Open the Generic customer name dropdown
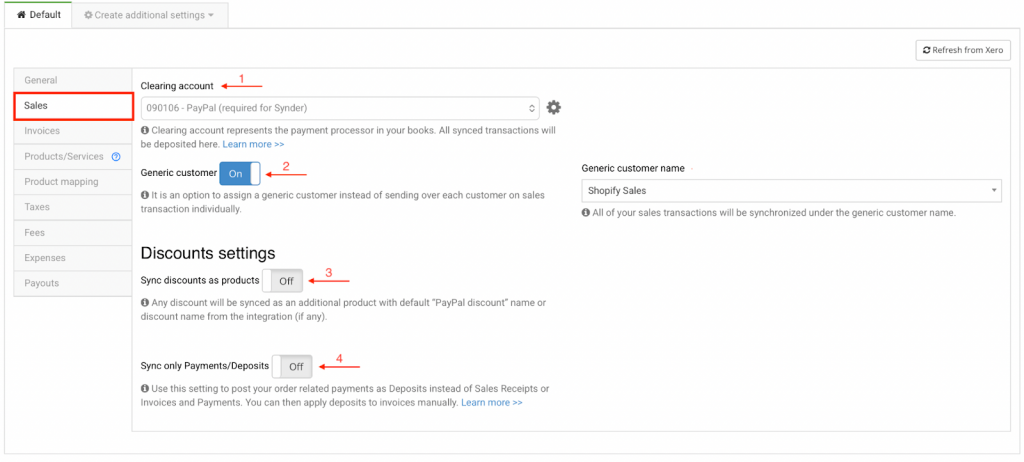1024x462 pixels. (791, 190)
